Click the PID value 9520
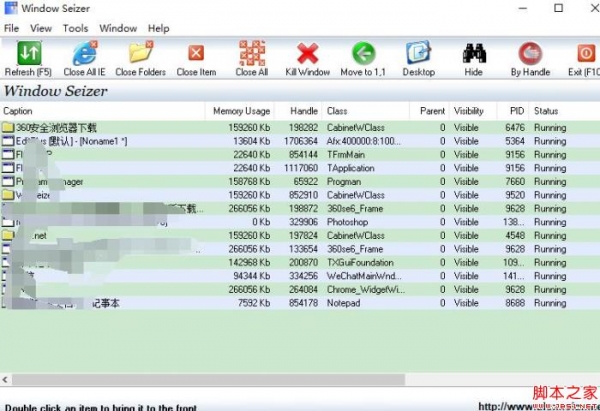The image size is (600, 411). pos(515,195)
